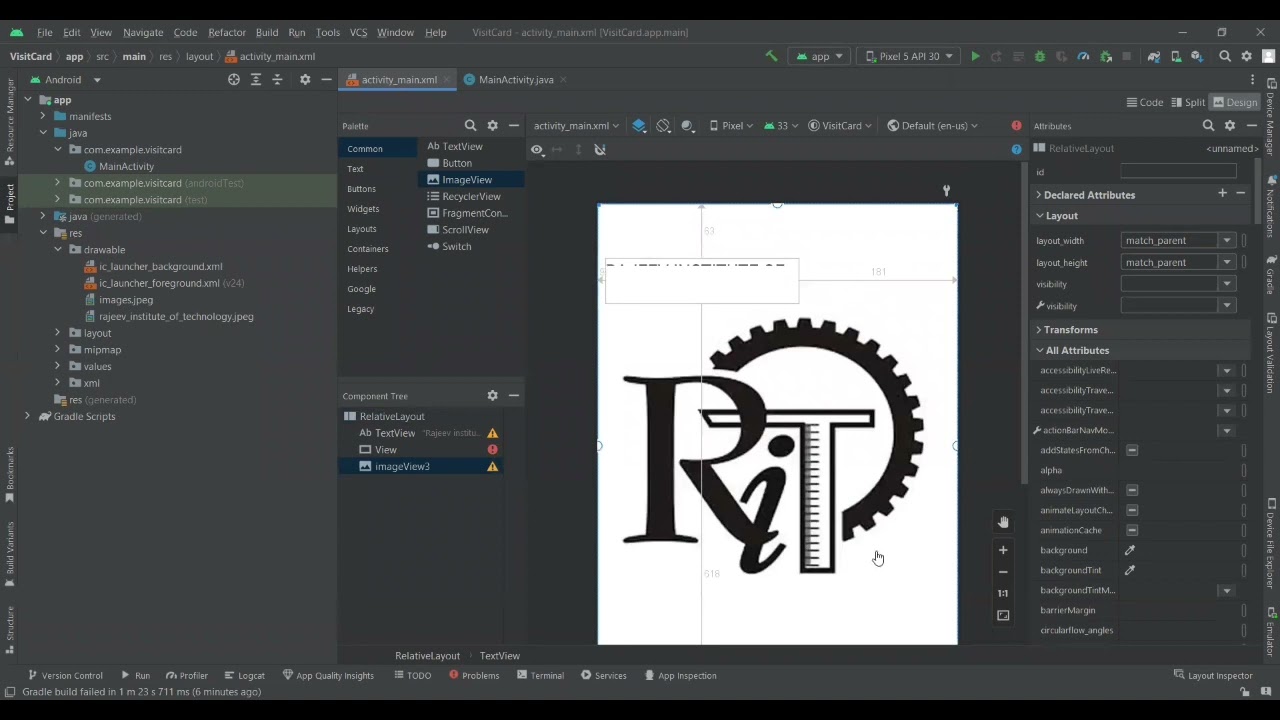Pick backgroundTint color with eyedropper
Image resolution: width=1280 pixels, height=720 pixels.
pos(1130,570)
